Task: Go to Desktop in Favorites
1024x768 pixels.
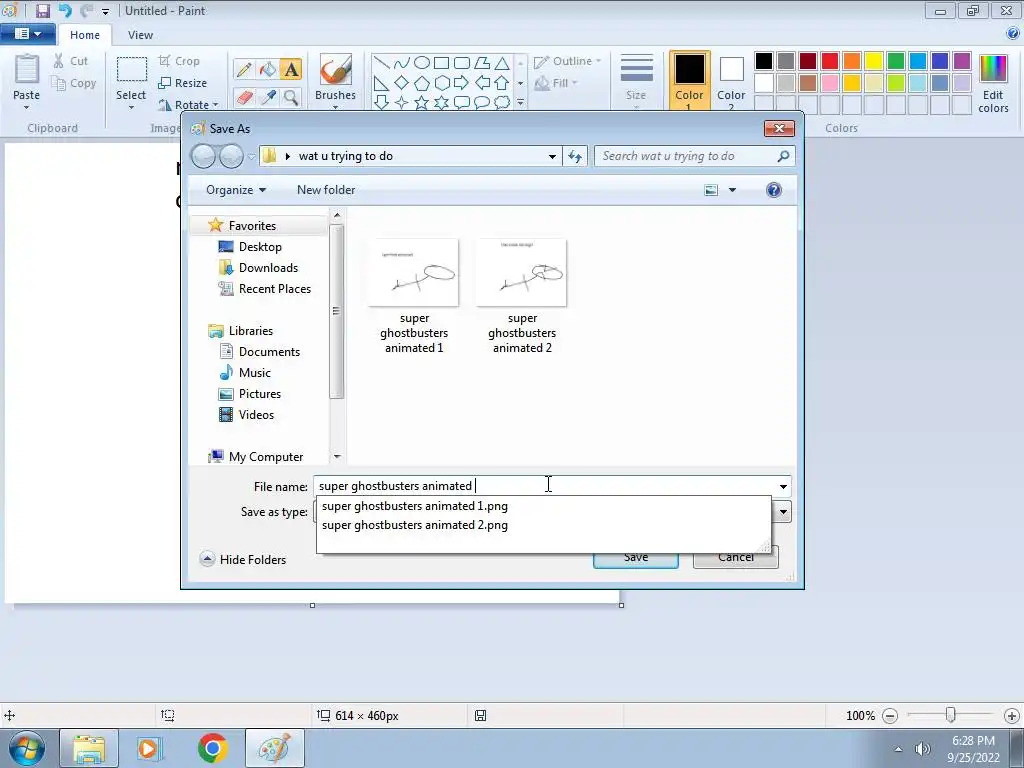Action: pyautogui.click(x=260, y=247)
